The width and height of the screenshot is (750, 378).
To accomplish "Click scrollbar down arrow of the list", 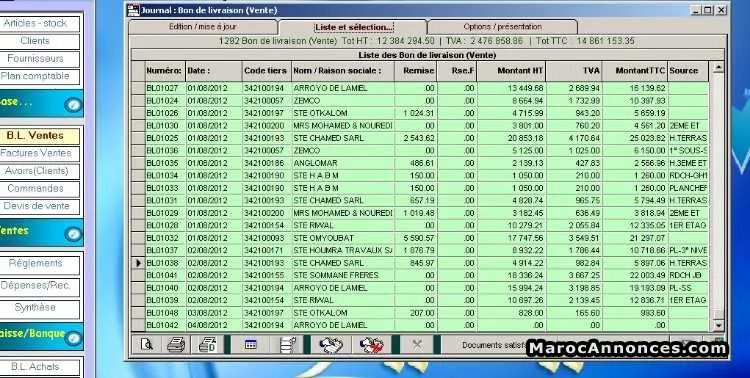I will tap(718, 325).
